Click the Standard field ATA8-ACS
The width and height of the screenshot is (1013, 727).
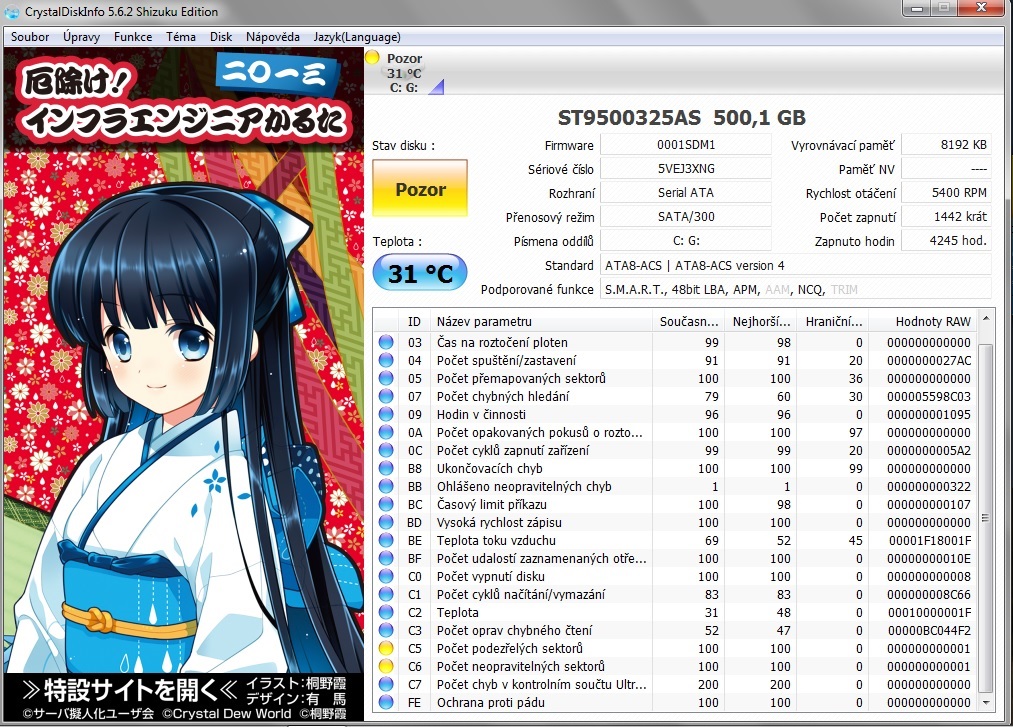click(796, 265)
